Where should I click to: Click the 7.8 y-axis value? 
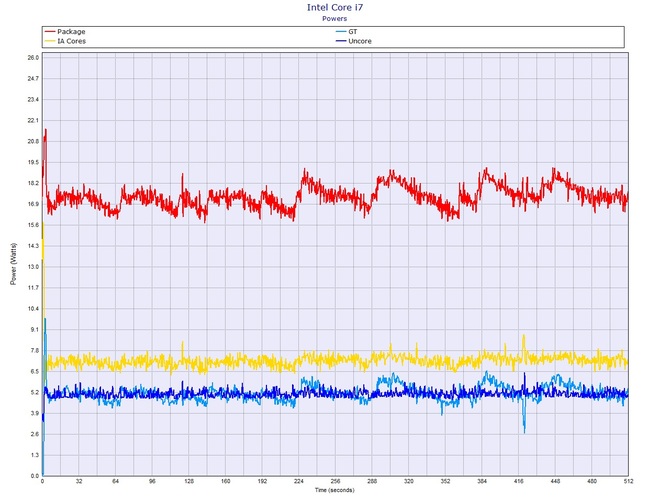pyautogui.click(x=35, y=350)
